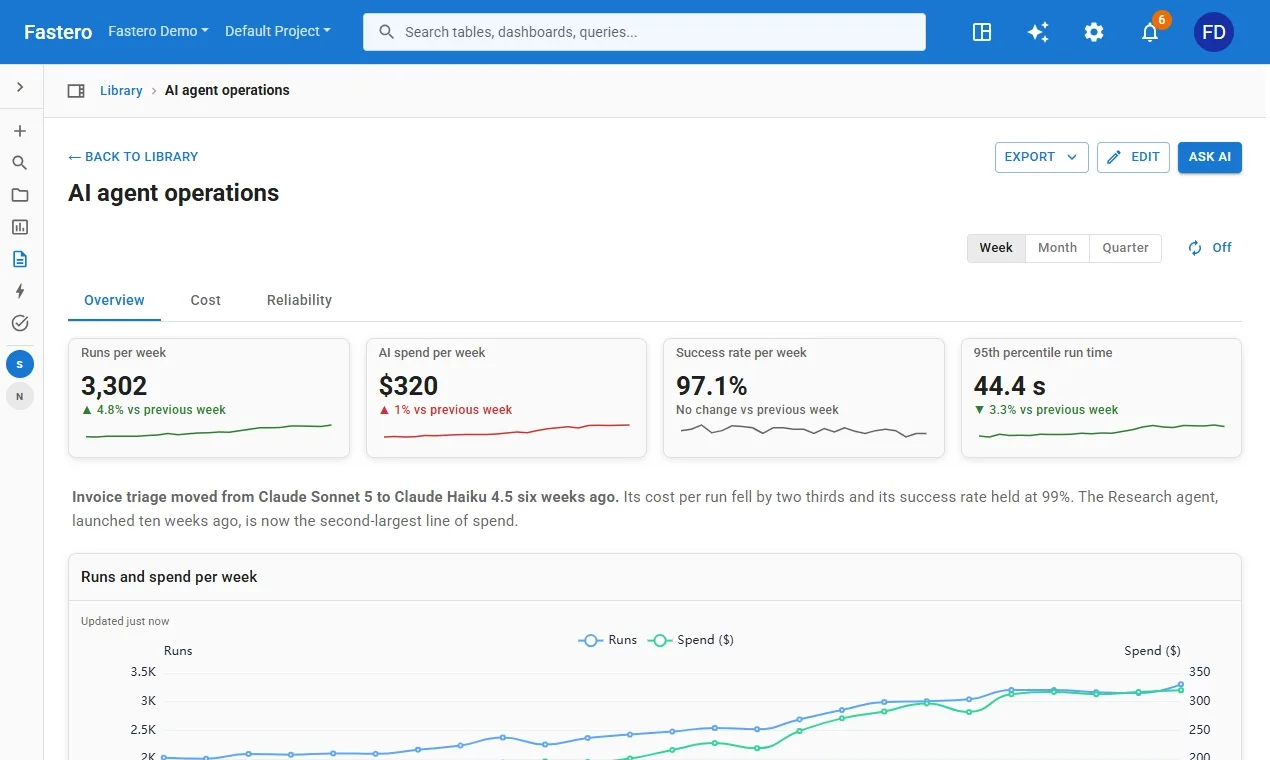This screenshot has height=760, width=1270.
Task: Switch to the Cost tab
Action: [206, 300]
